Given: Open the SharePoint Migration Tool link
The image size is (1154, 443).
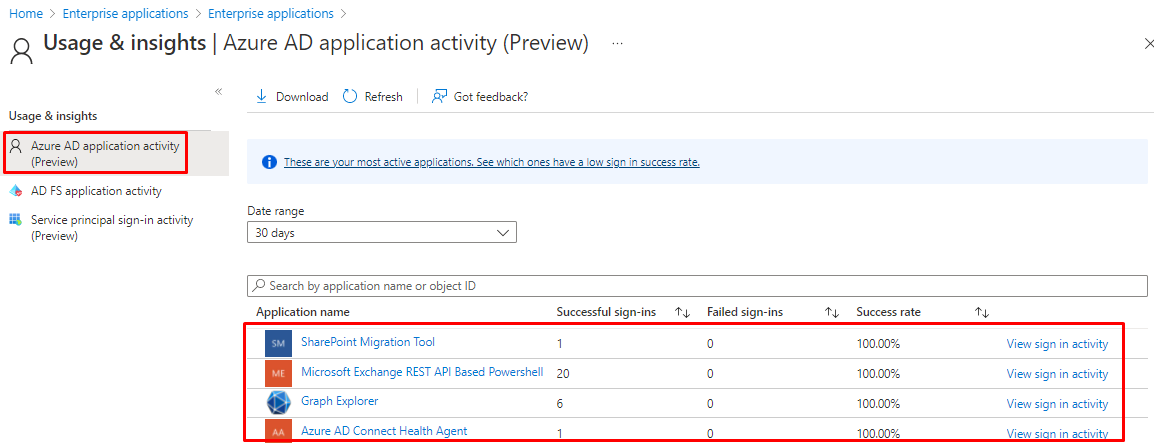Looking at the screenshot, I should (x=368, y=342).
